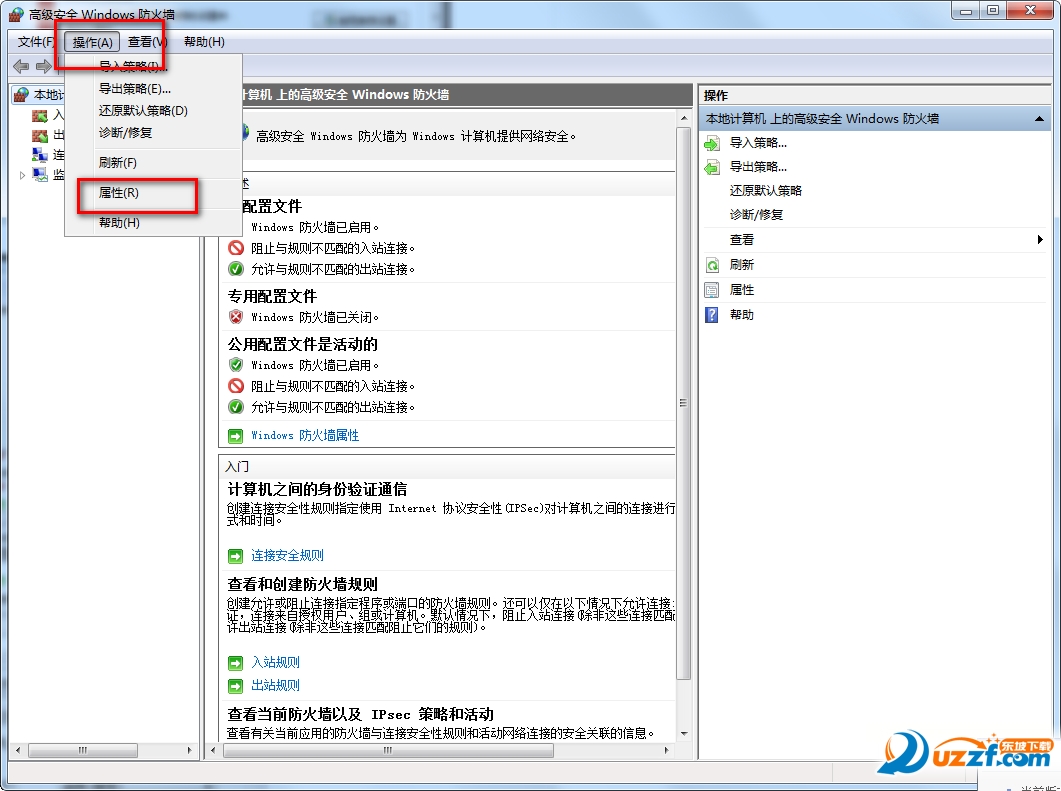Click 导出策略... in the actions pane
Viewport: 1061px width, 791px height.
pos(758,166)
